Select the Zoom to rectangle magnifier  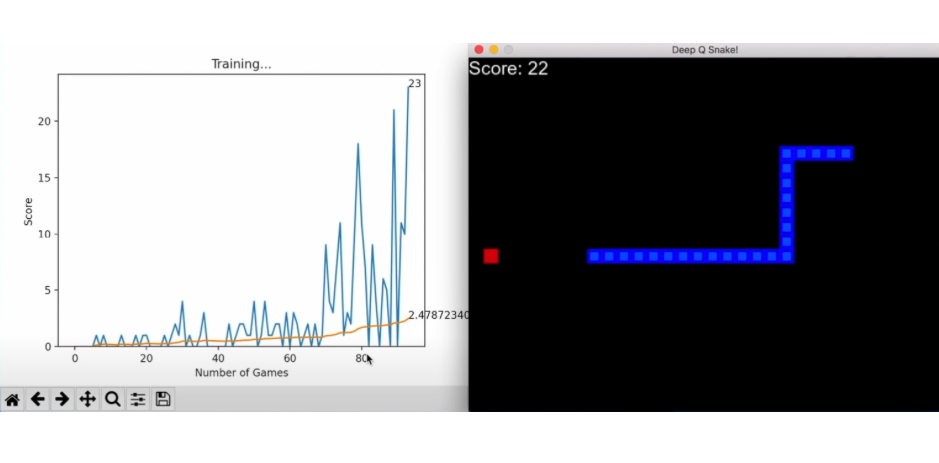(112, 400)
